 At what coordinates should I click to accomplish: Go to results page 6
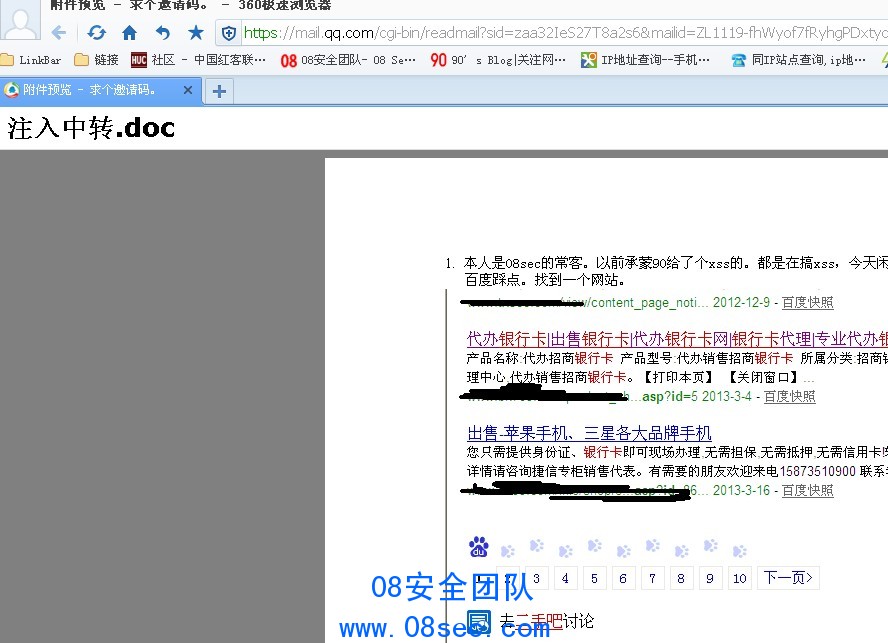pyautogui.click(x=623, y=578)
